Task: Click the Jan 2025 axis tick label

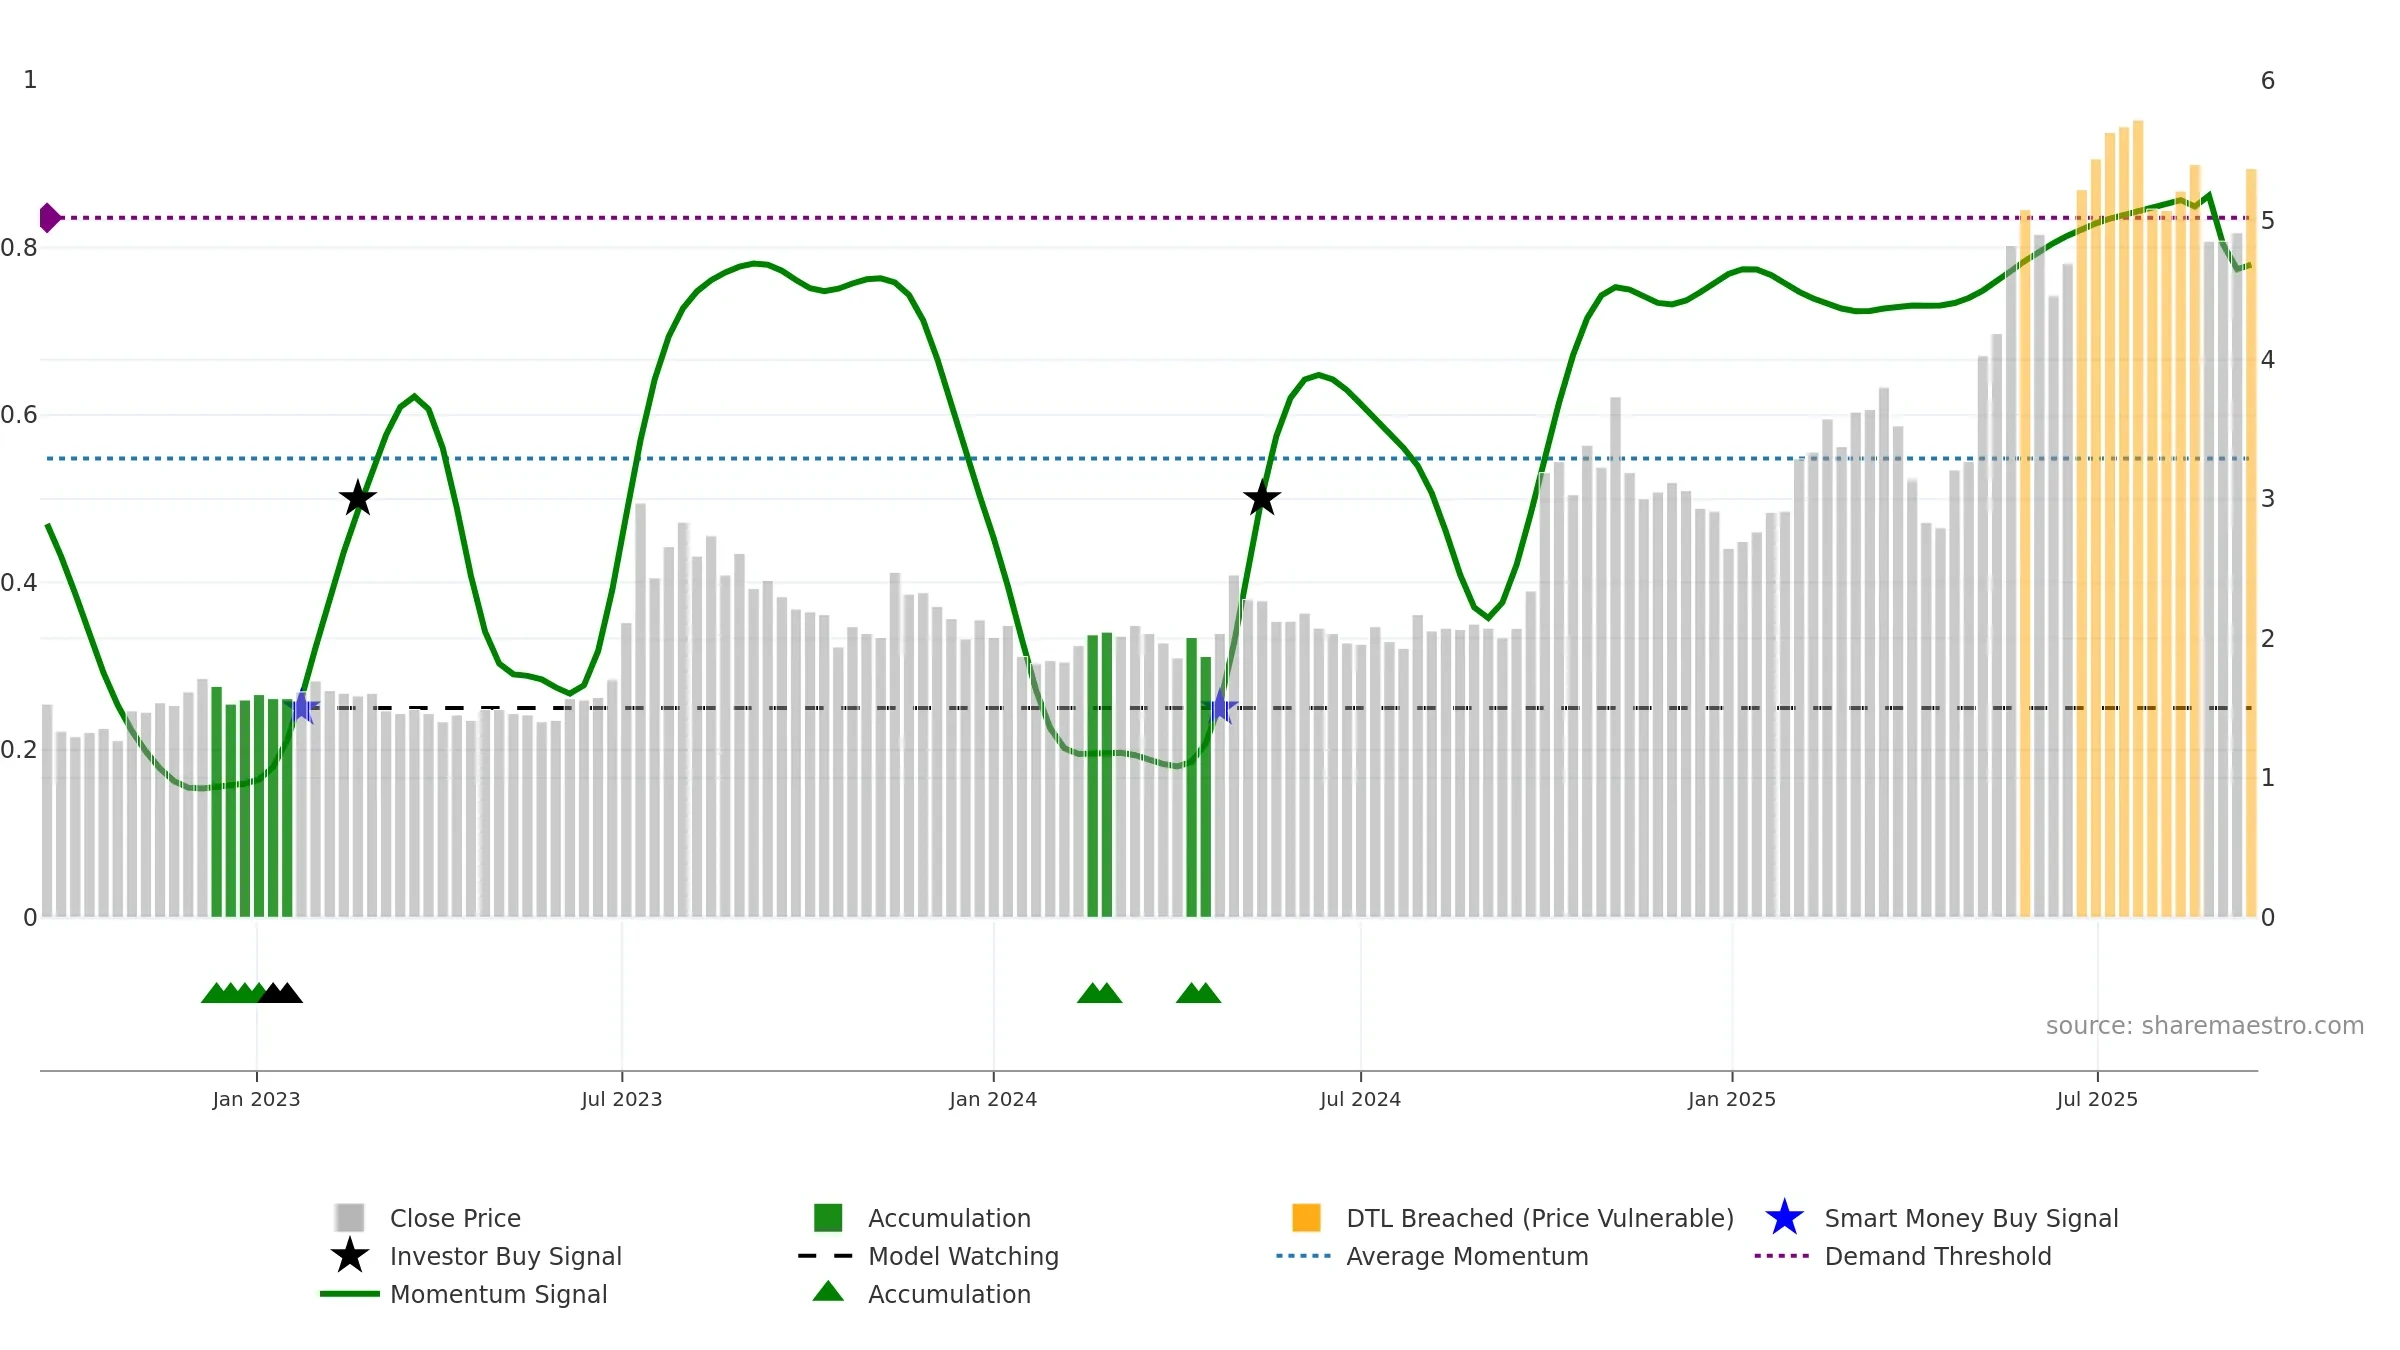Action: (1732, 1099)
